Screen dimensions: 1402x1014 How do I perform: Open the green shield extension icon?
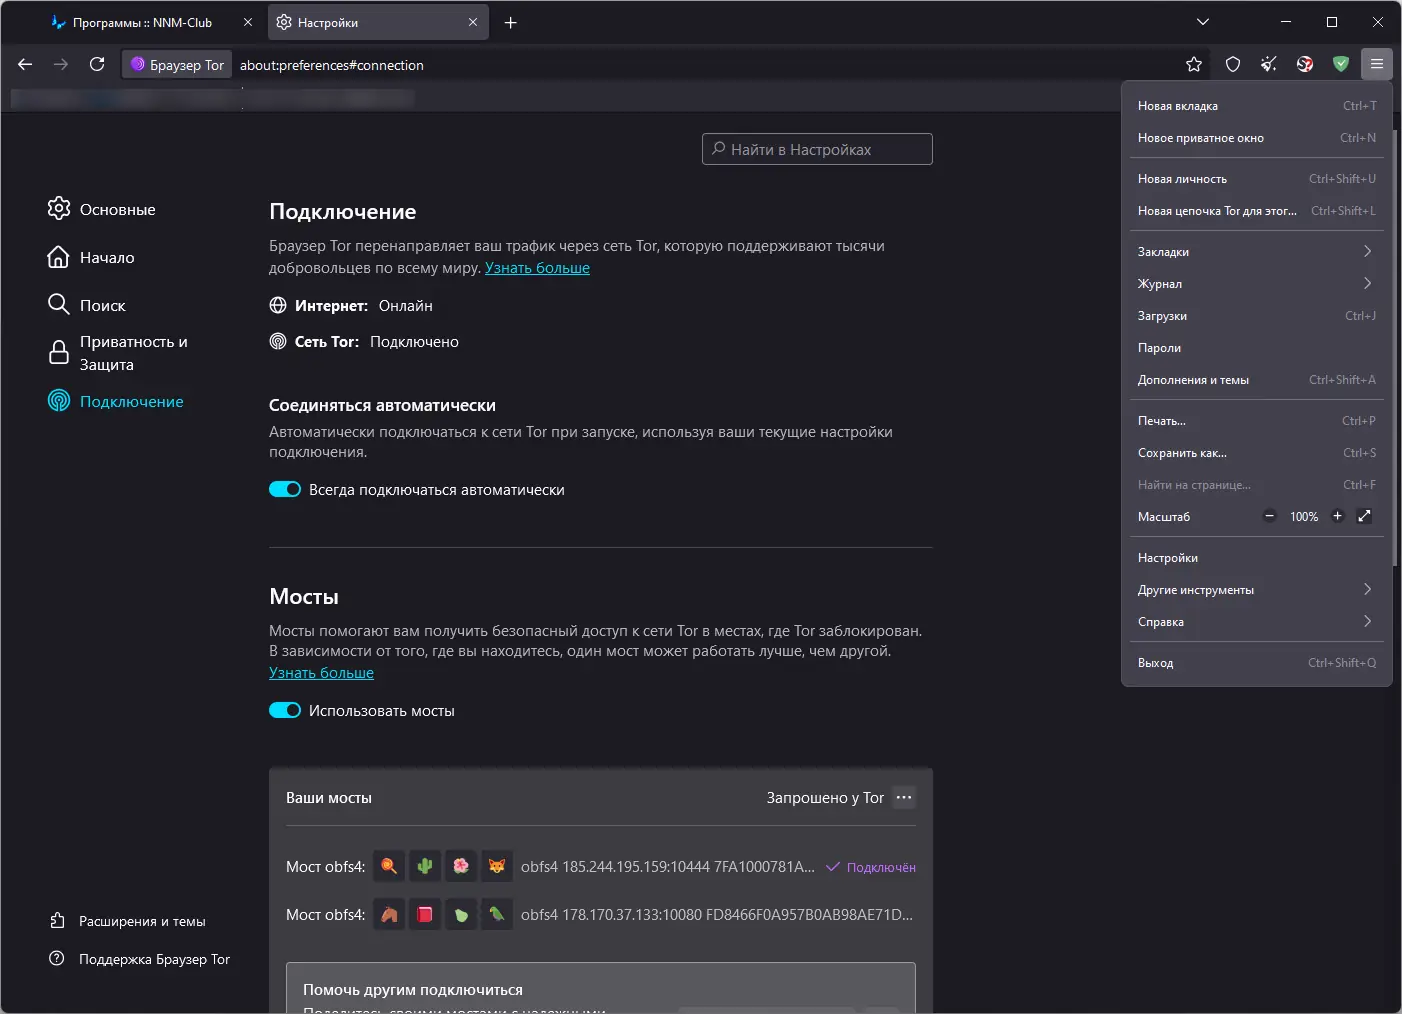(x=1341, y=65)
